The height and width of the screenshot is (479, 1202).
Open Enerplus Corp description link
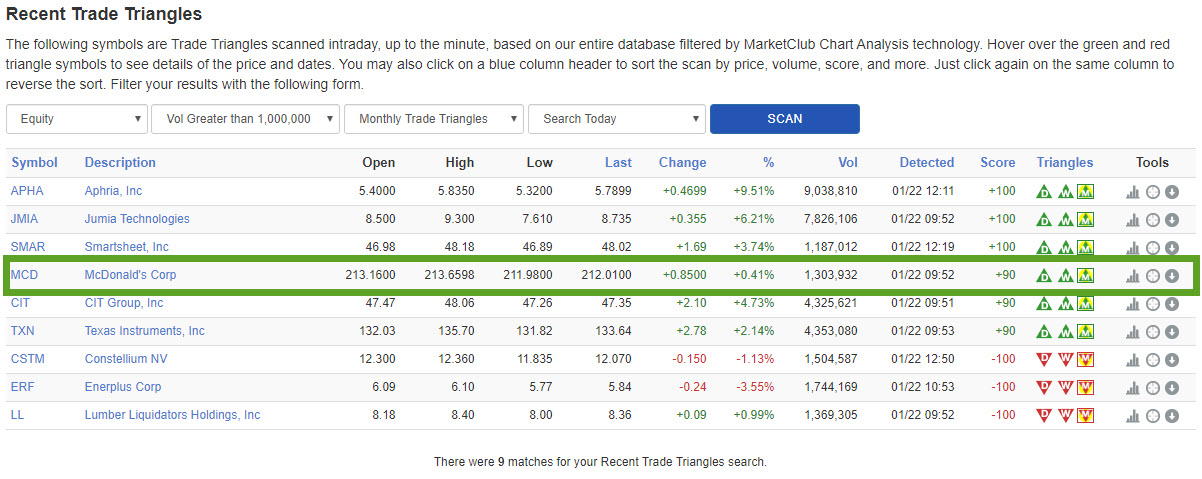pyautogui.click(x=123, y=387)
